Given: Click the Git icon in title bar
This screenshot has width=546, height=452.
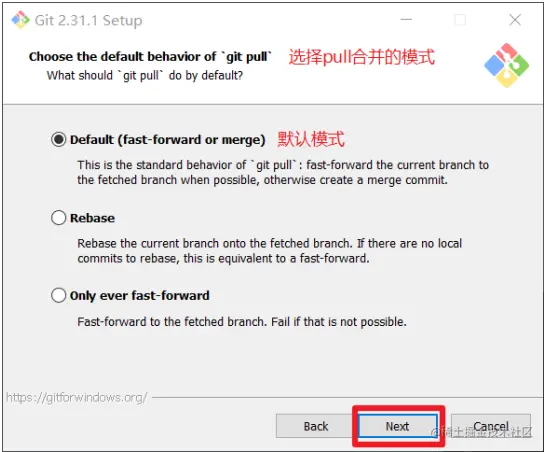Looking at the screenshot, I should 21,20.
